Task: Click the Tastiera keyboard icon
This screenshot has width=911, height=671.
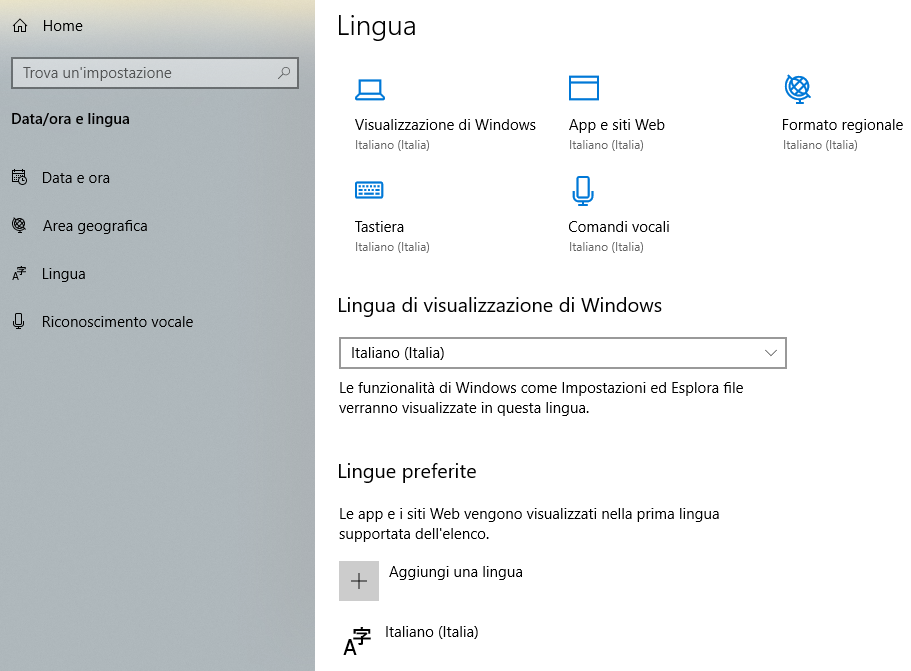Action: click(x=369, y=190)
